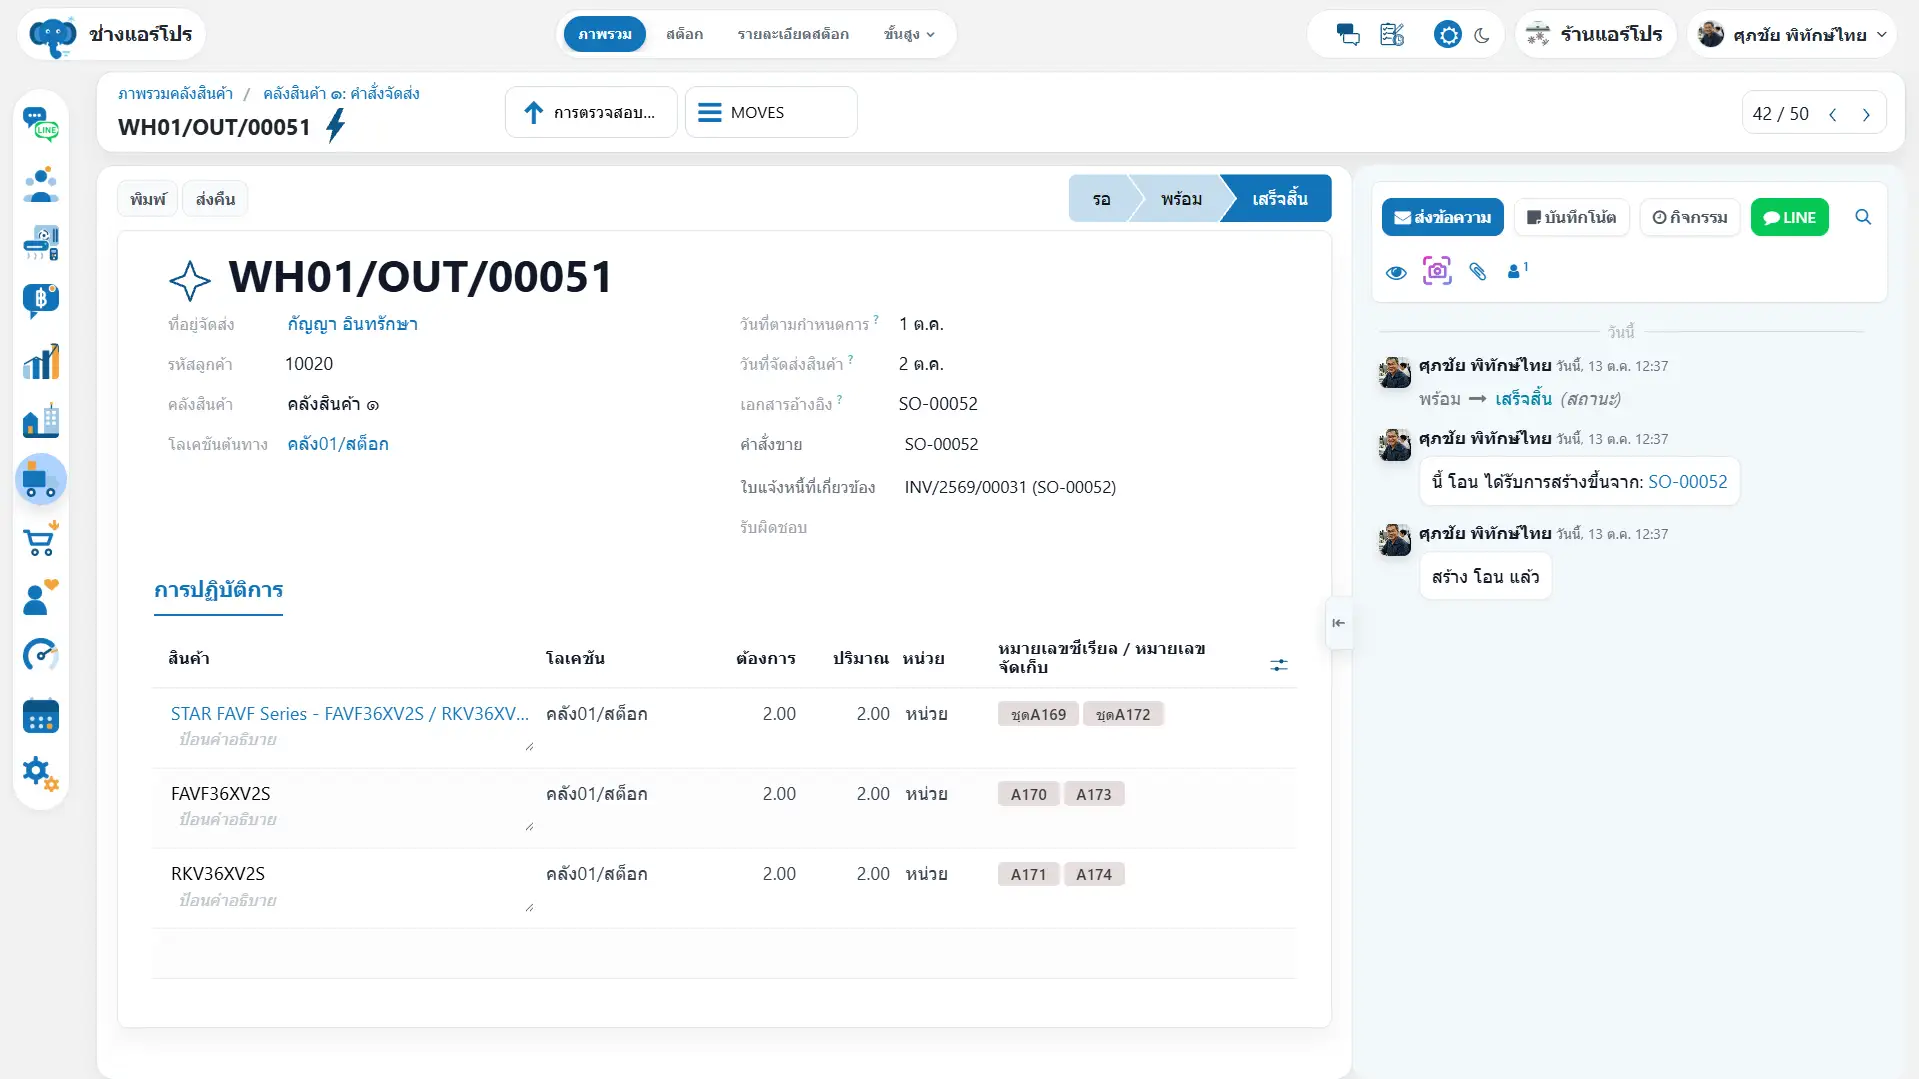Click the checklist notes icon in top bar
Screen dimensions: 1919x1079
[1392, 35]
